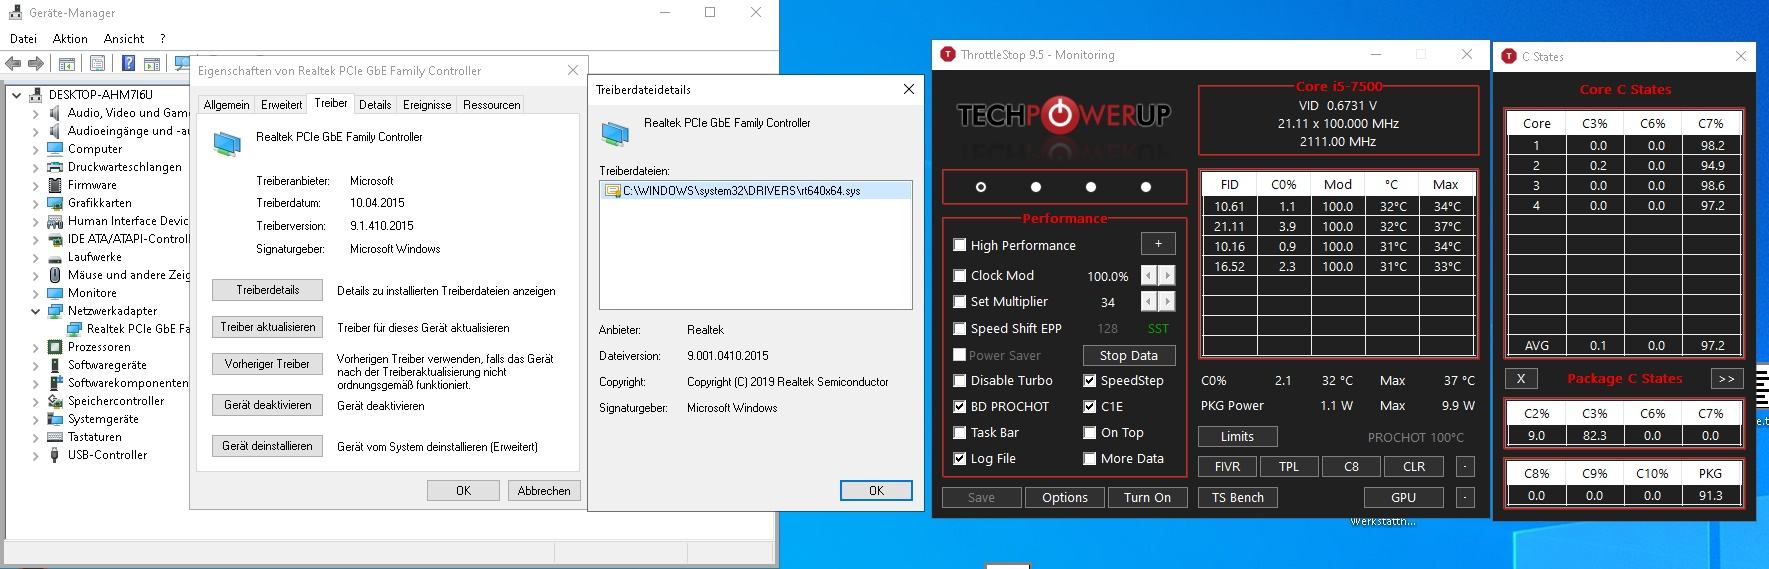Select the Speichercontroller category icon
This screenshot has height=569, width=1769.
[56, 401]
